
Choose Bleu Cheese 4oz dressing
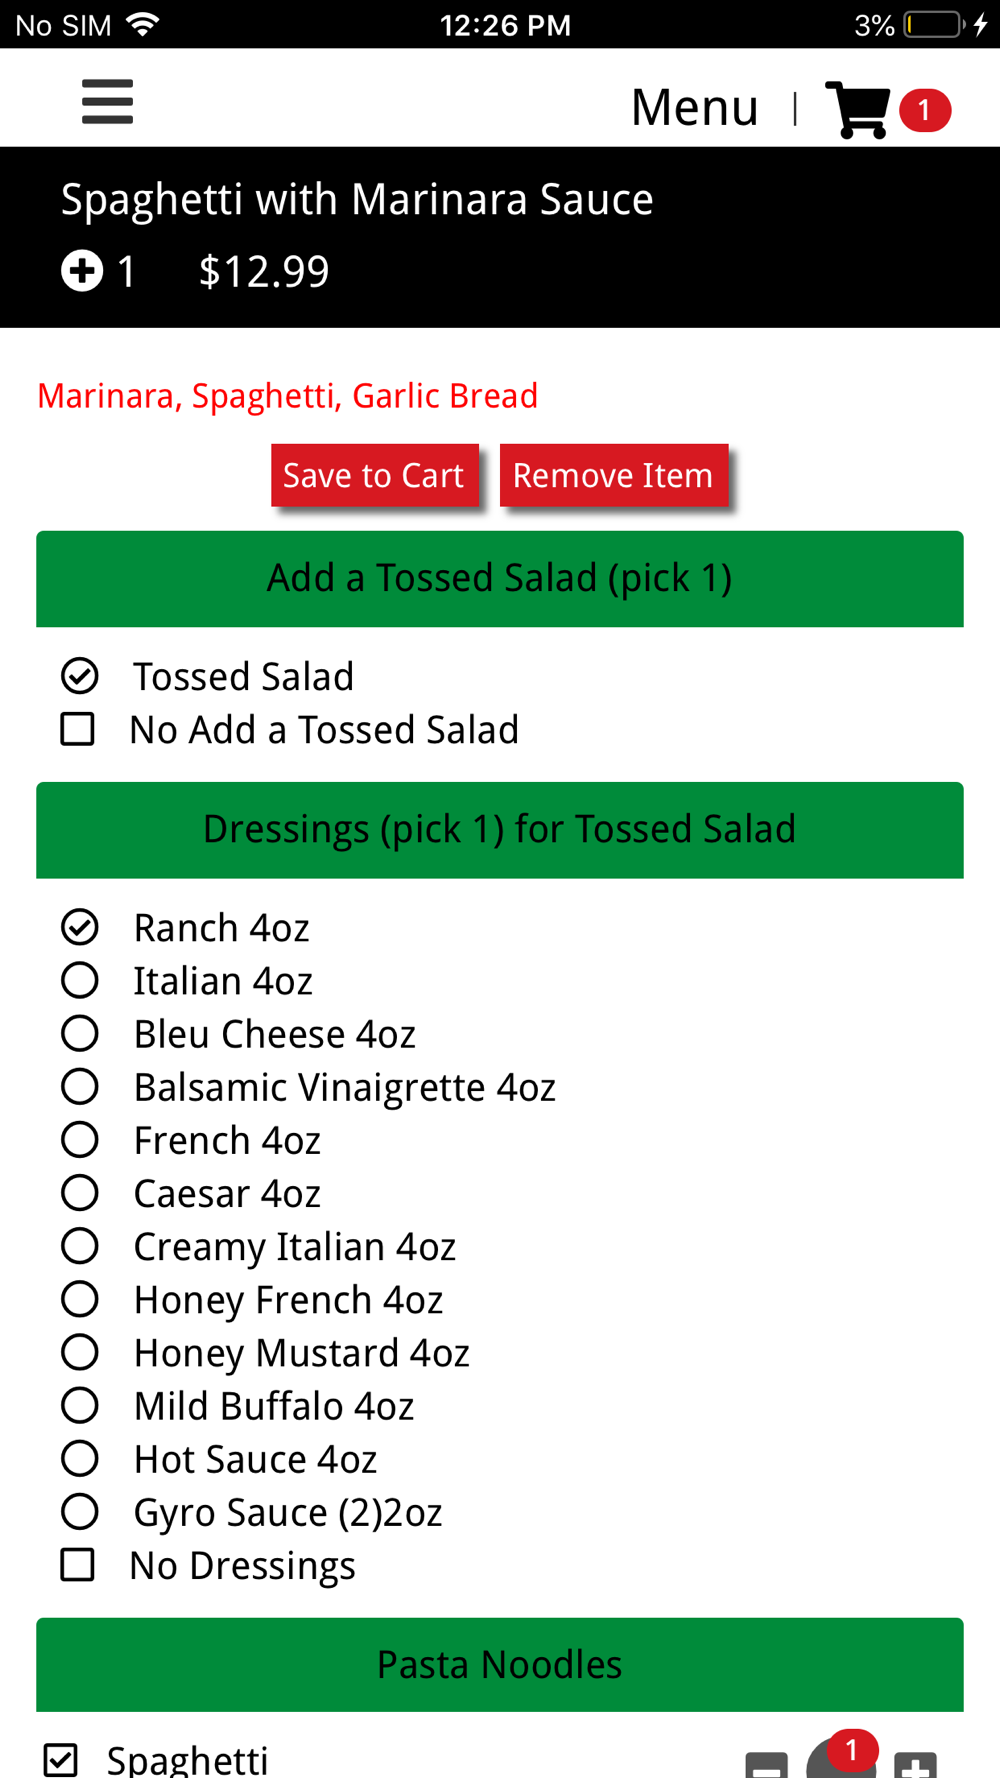point(80,1034)
